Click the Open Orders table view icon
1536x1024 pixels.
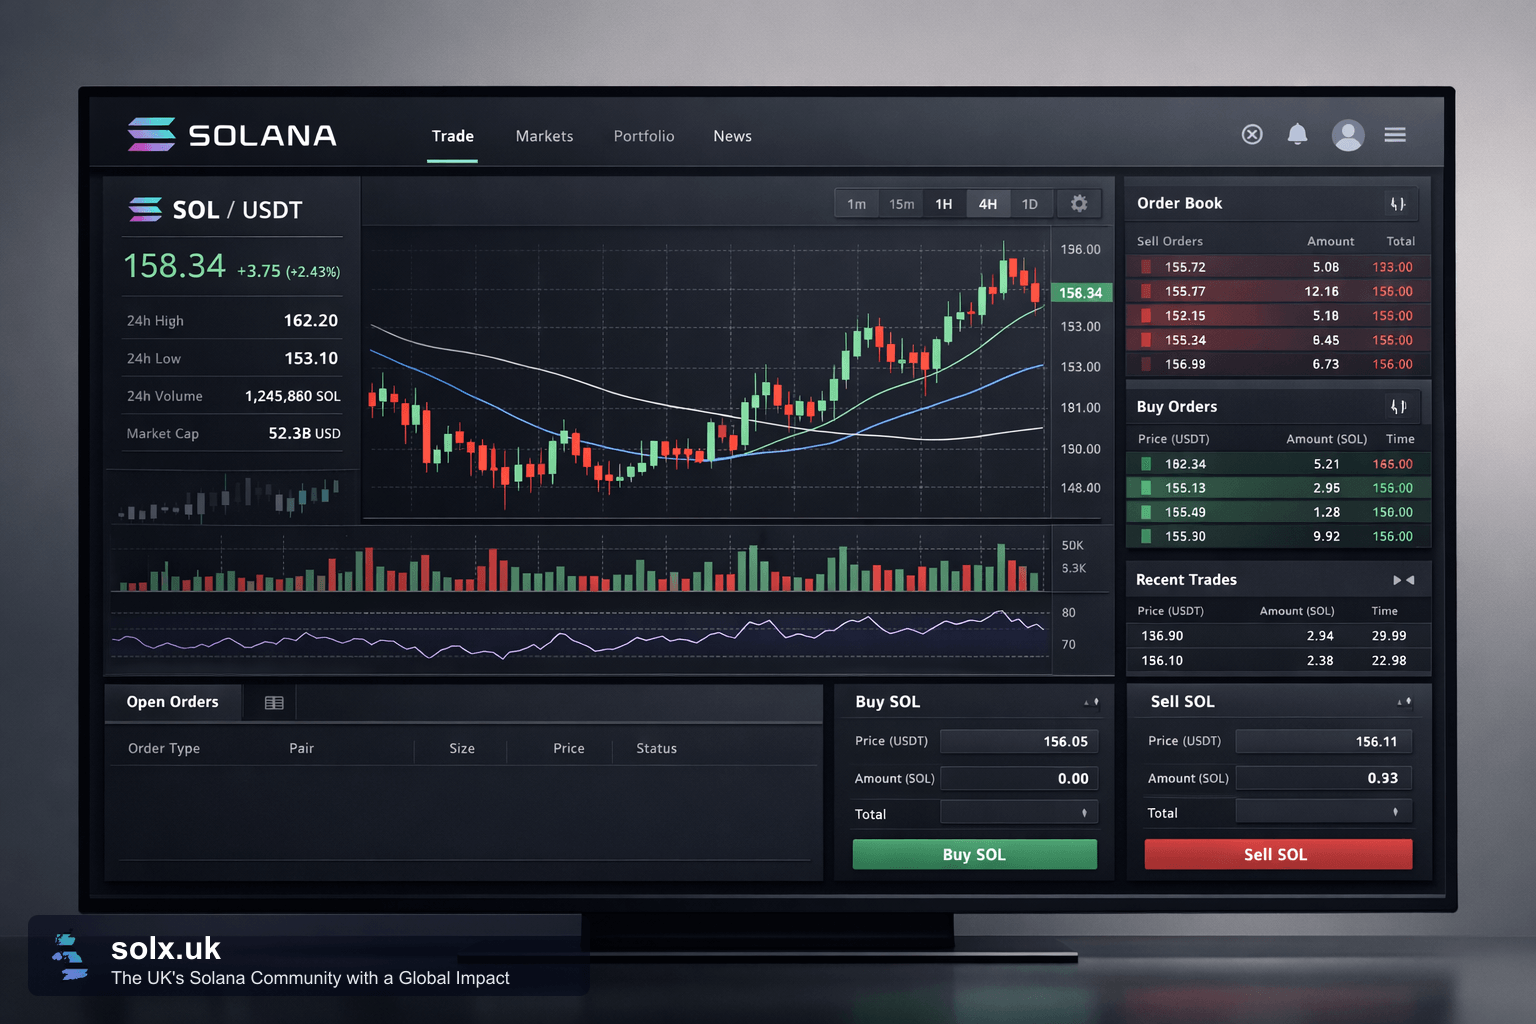point(274,703)
